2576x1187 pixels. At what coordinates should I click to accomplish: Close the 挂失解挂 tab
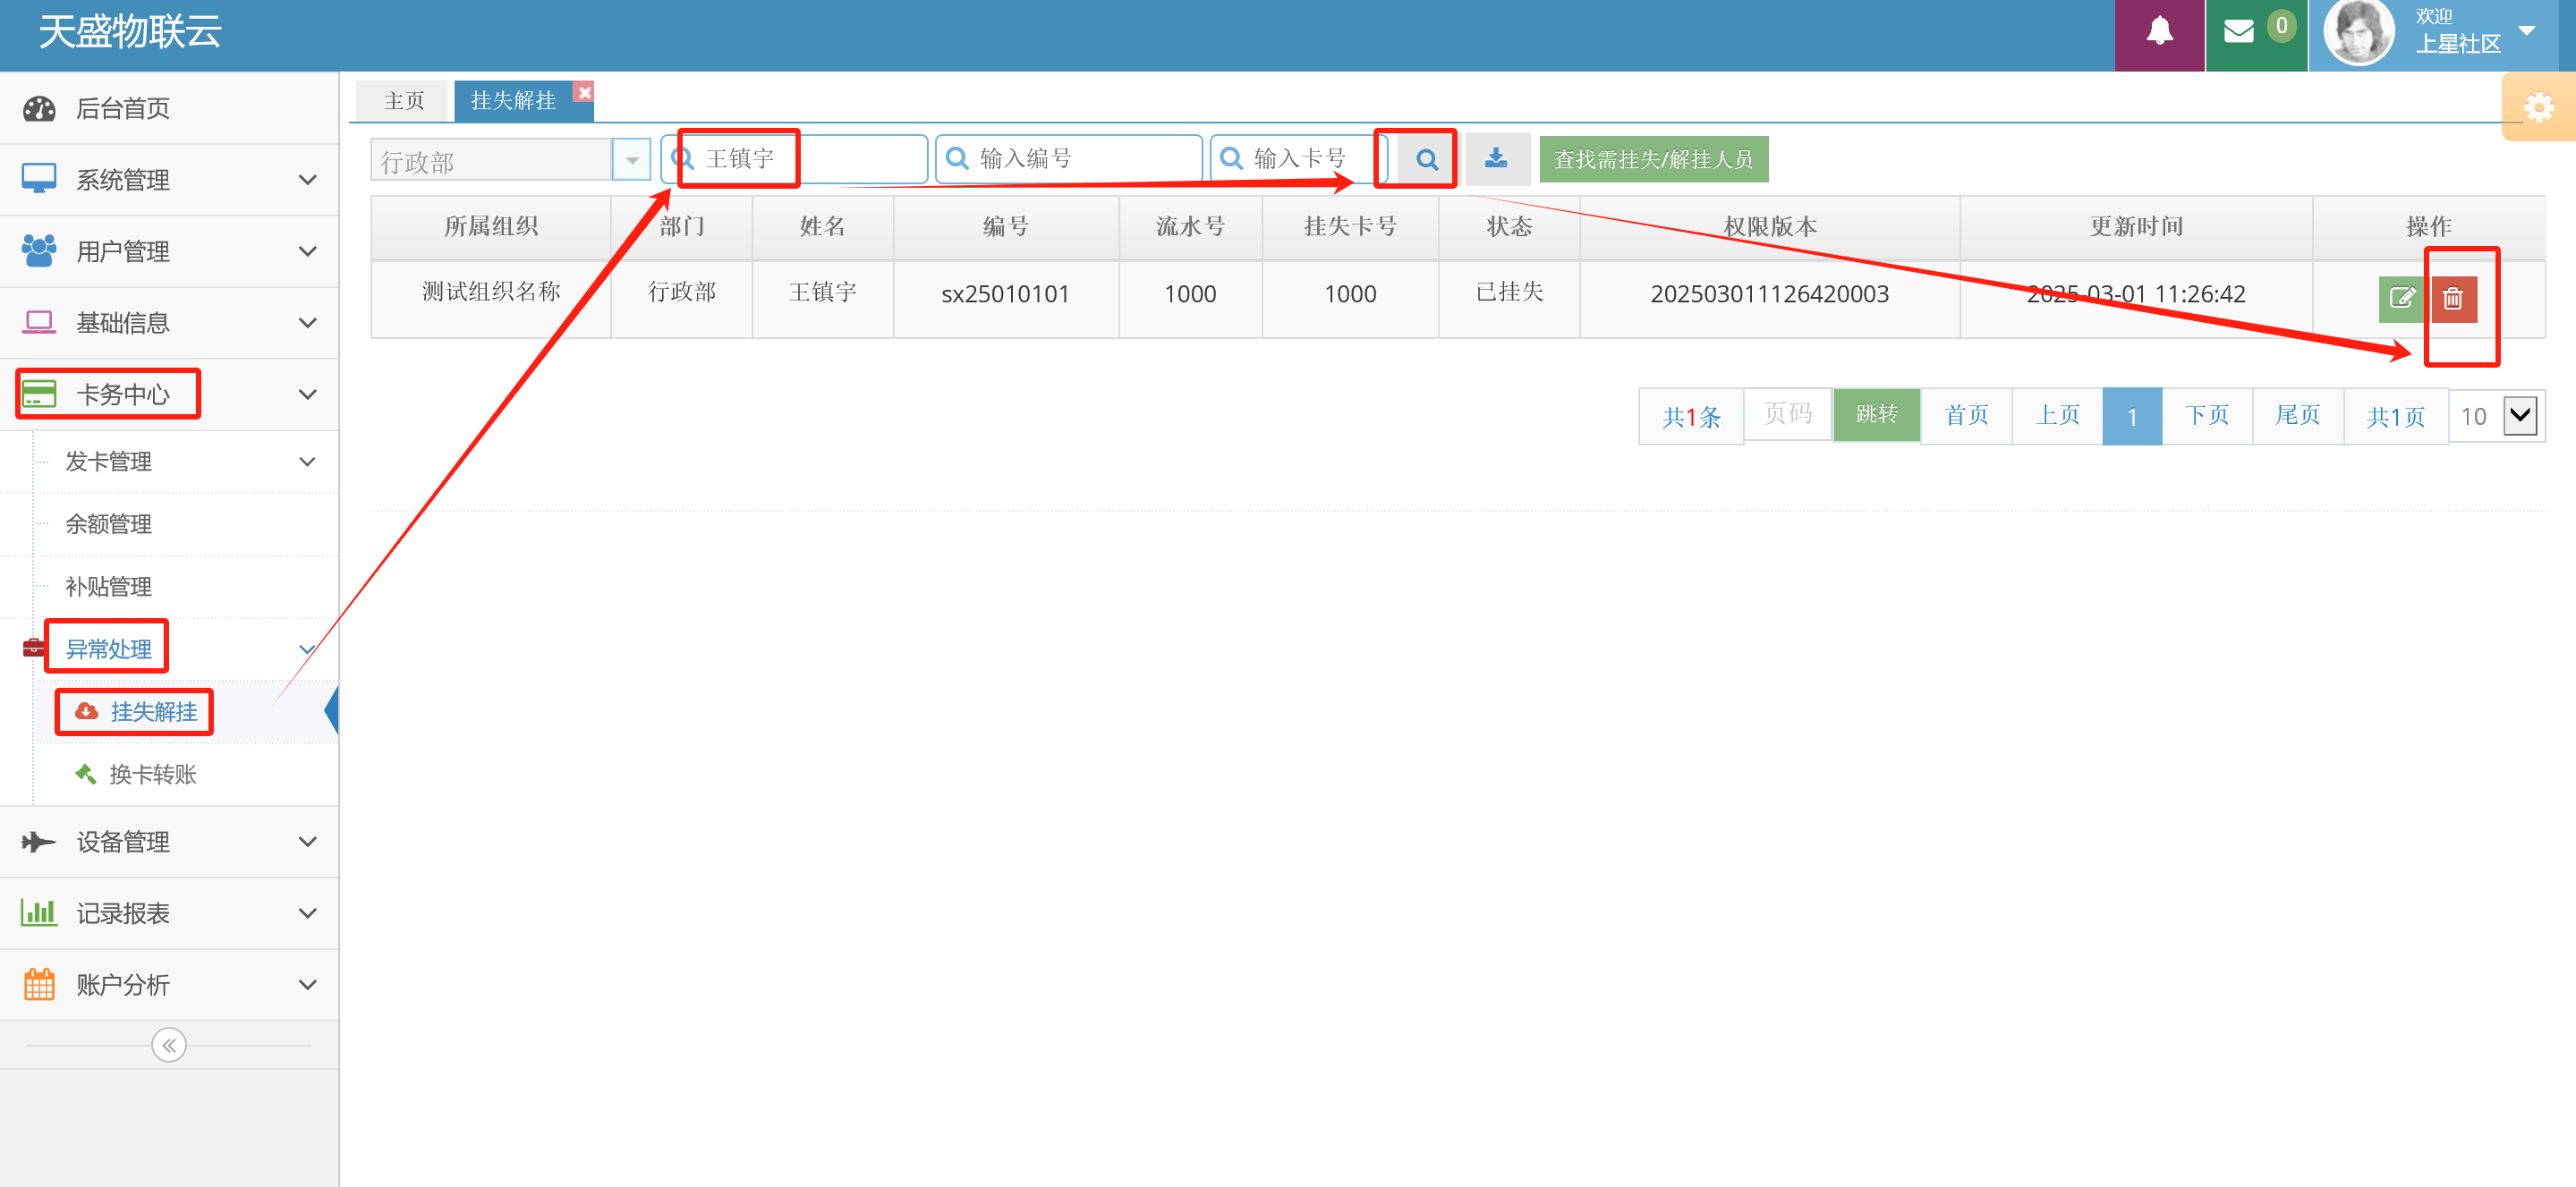click(584, 92)
